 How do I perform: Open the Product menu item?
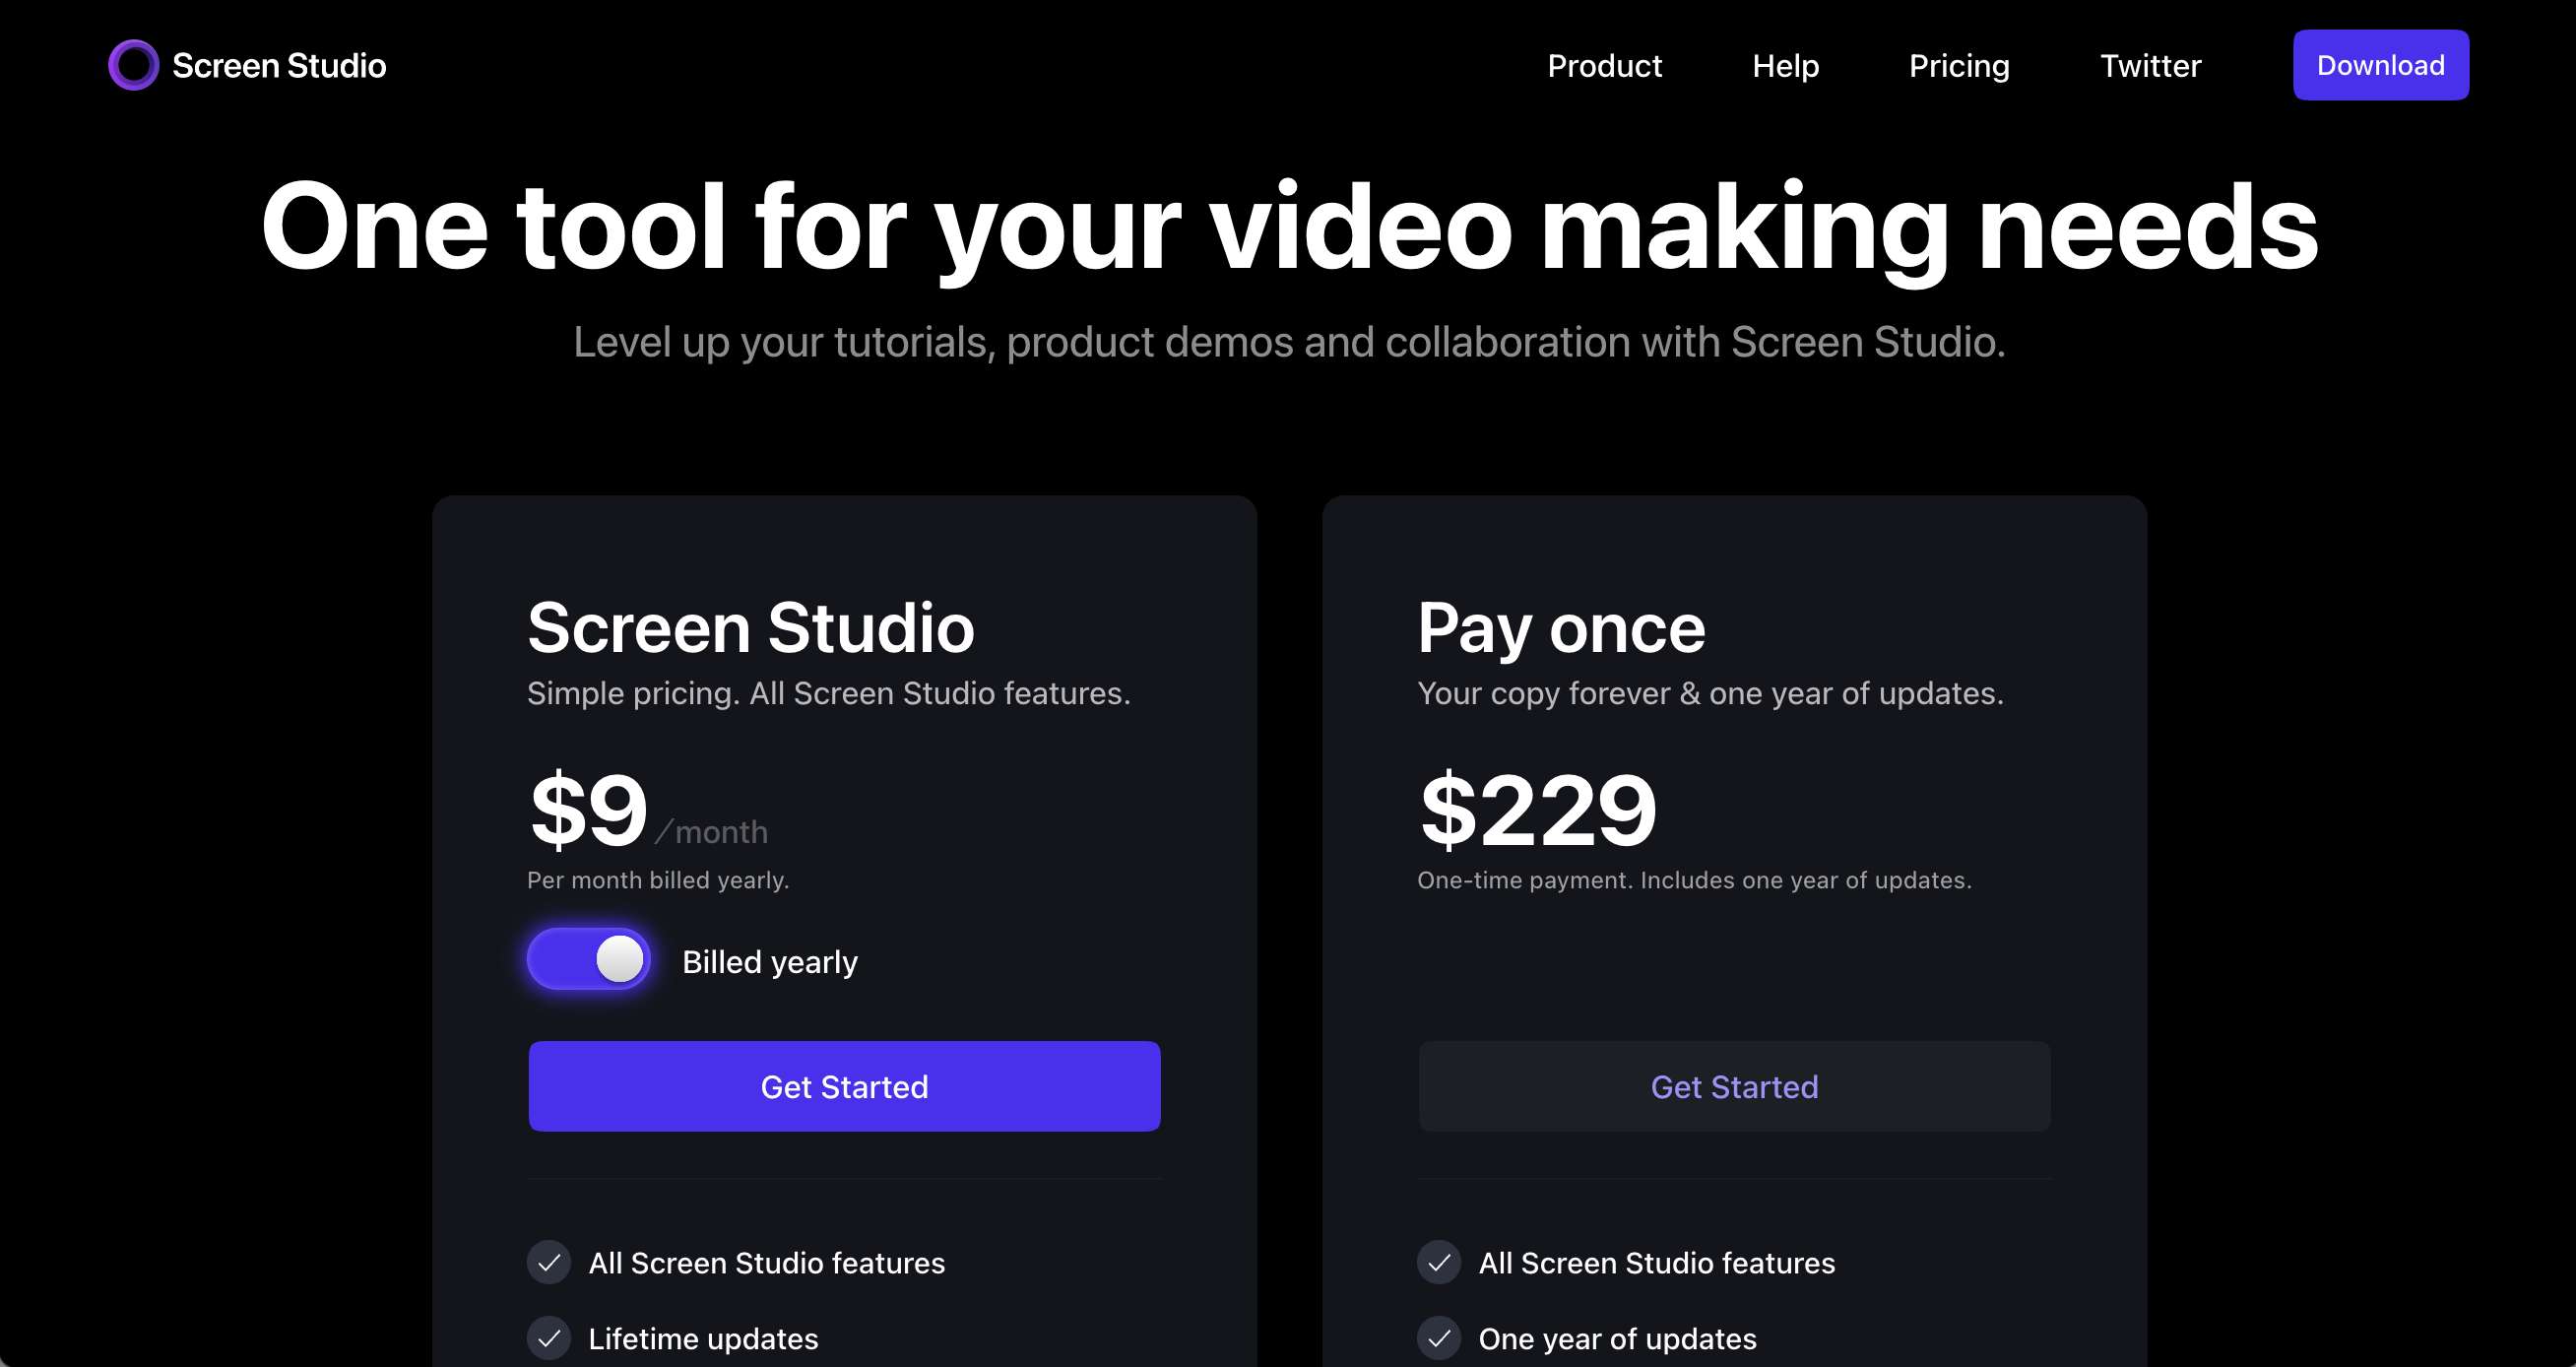point(1604,66)
